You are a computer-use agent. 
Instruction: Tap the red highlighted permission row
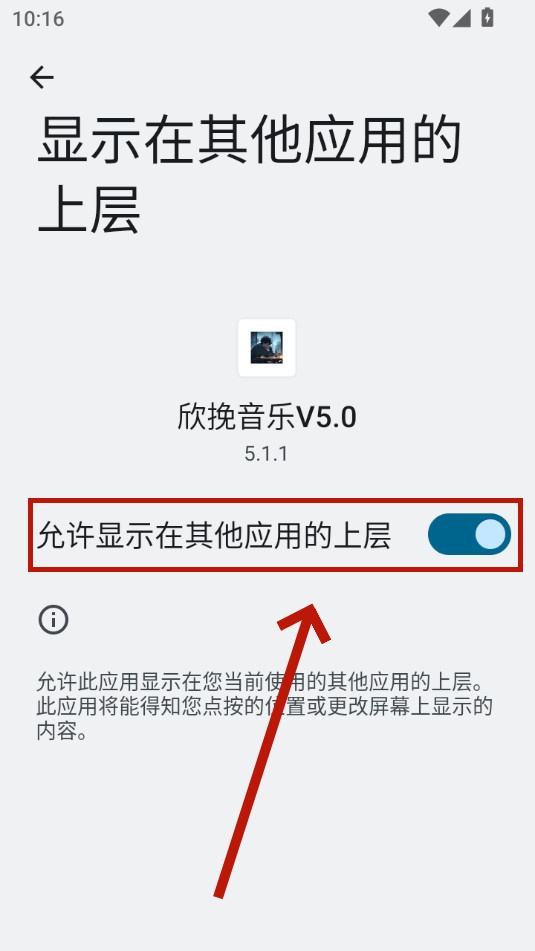(x=275, y=535)
